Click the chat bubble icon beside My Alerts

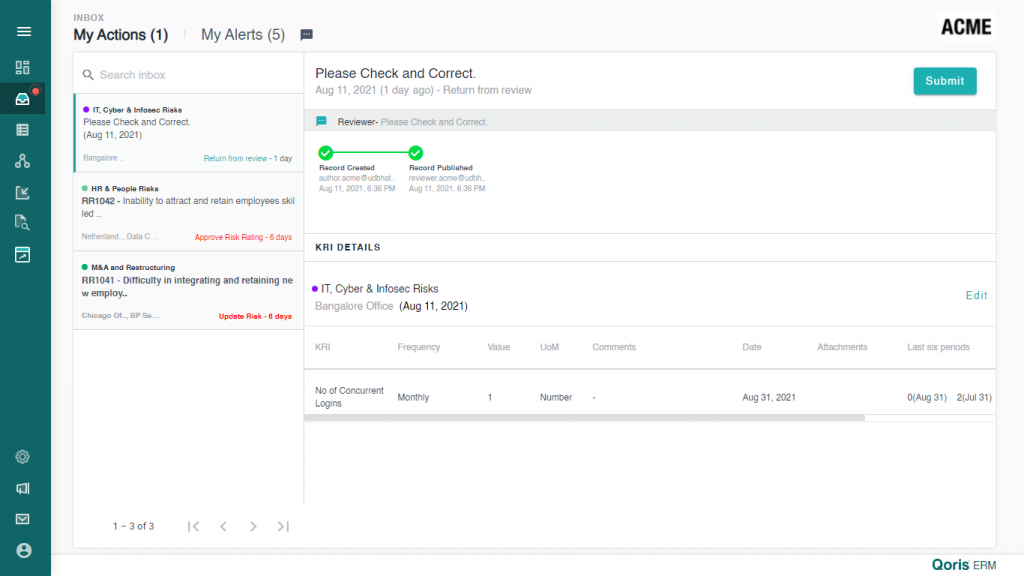pos(306,35)
